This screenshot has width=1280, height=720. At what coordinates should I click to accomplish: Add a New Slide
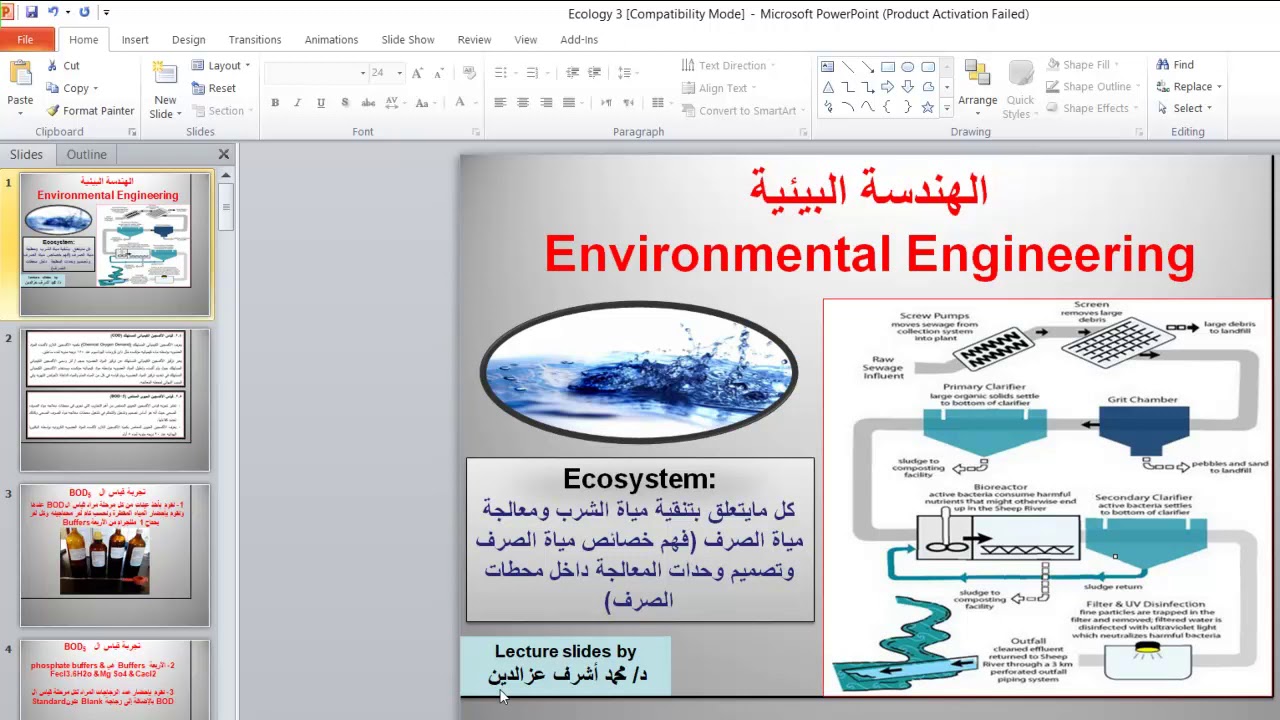click(x=165, y=90)
